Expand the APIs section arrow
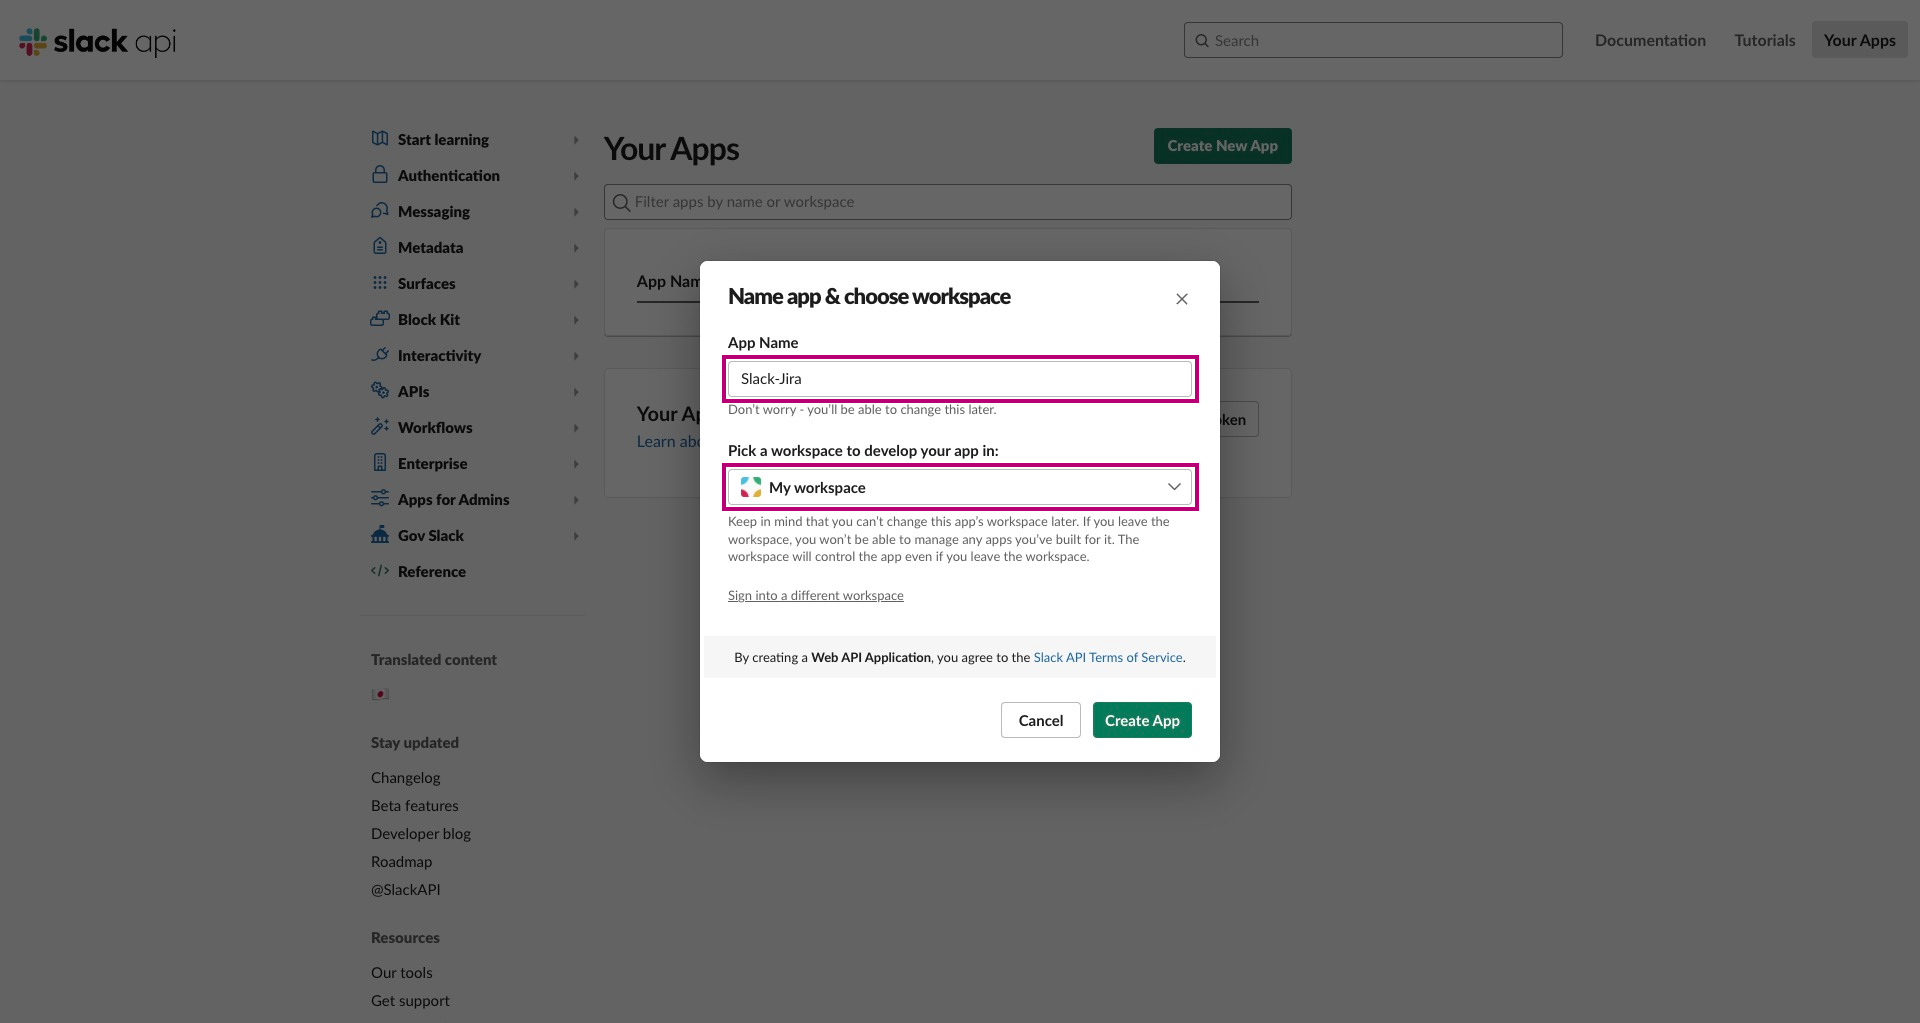Viewport: 1920px width, 1023px height. (x=576, y=392)
